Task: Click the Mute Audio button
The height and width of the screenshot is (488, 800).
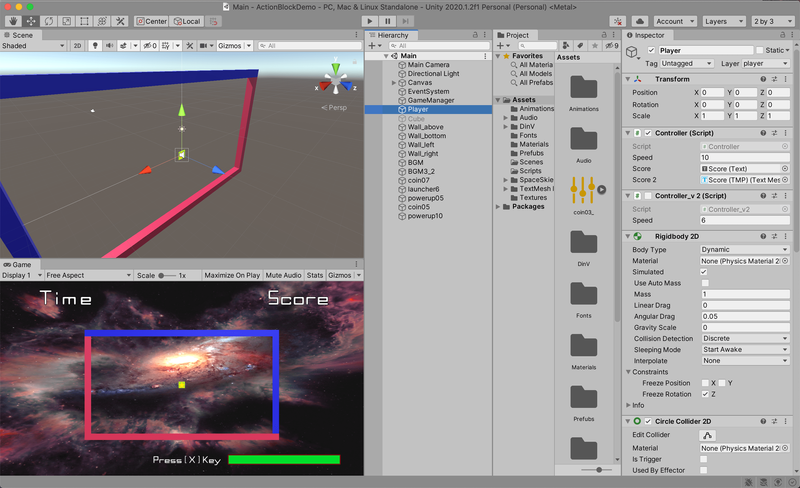Action: click(284, 275)
